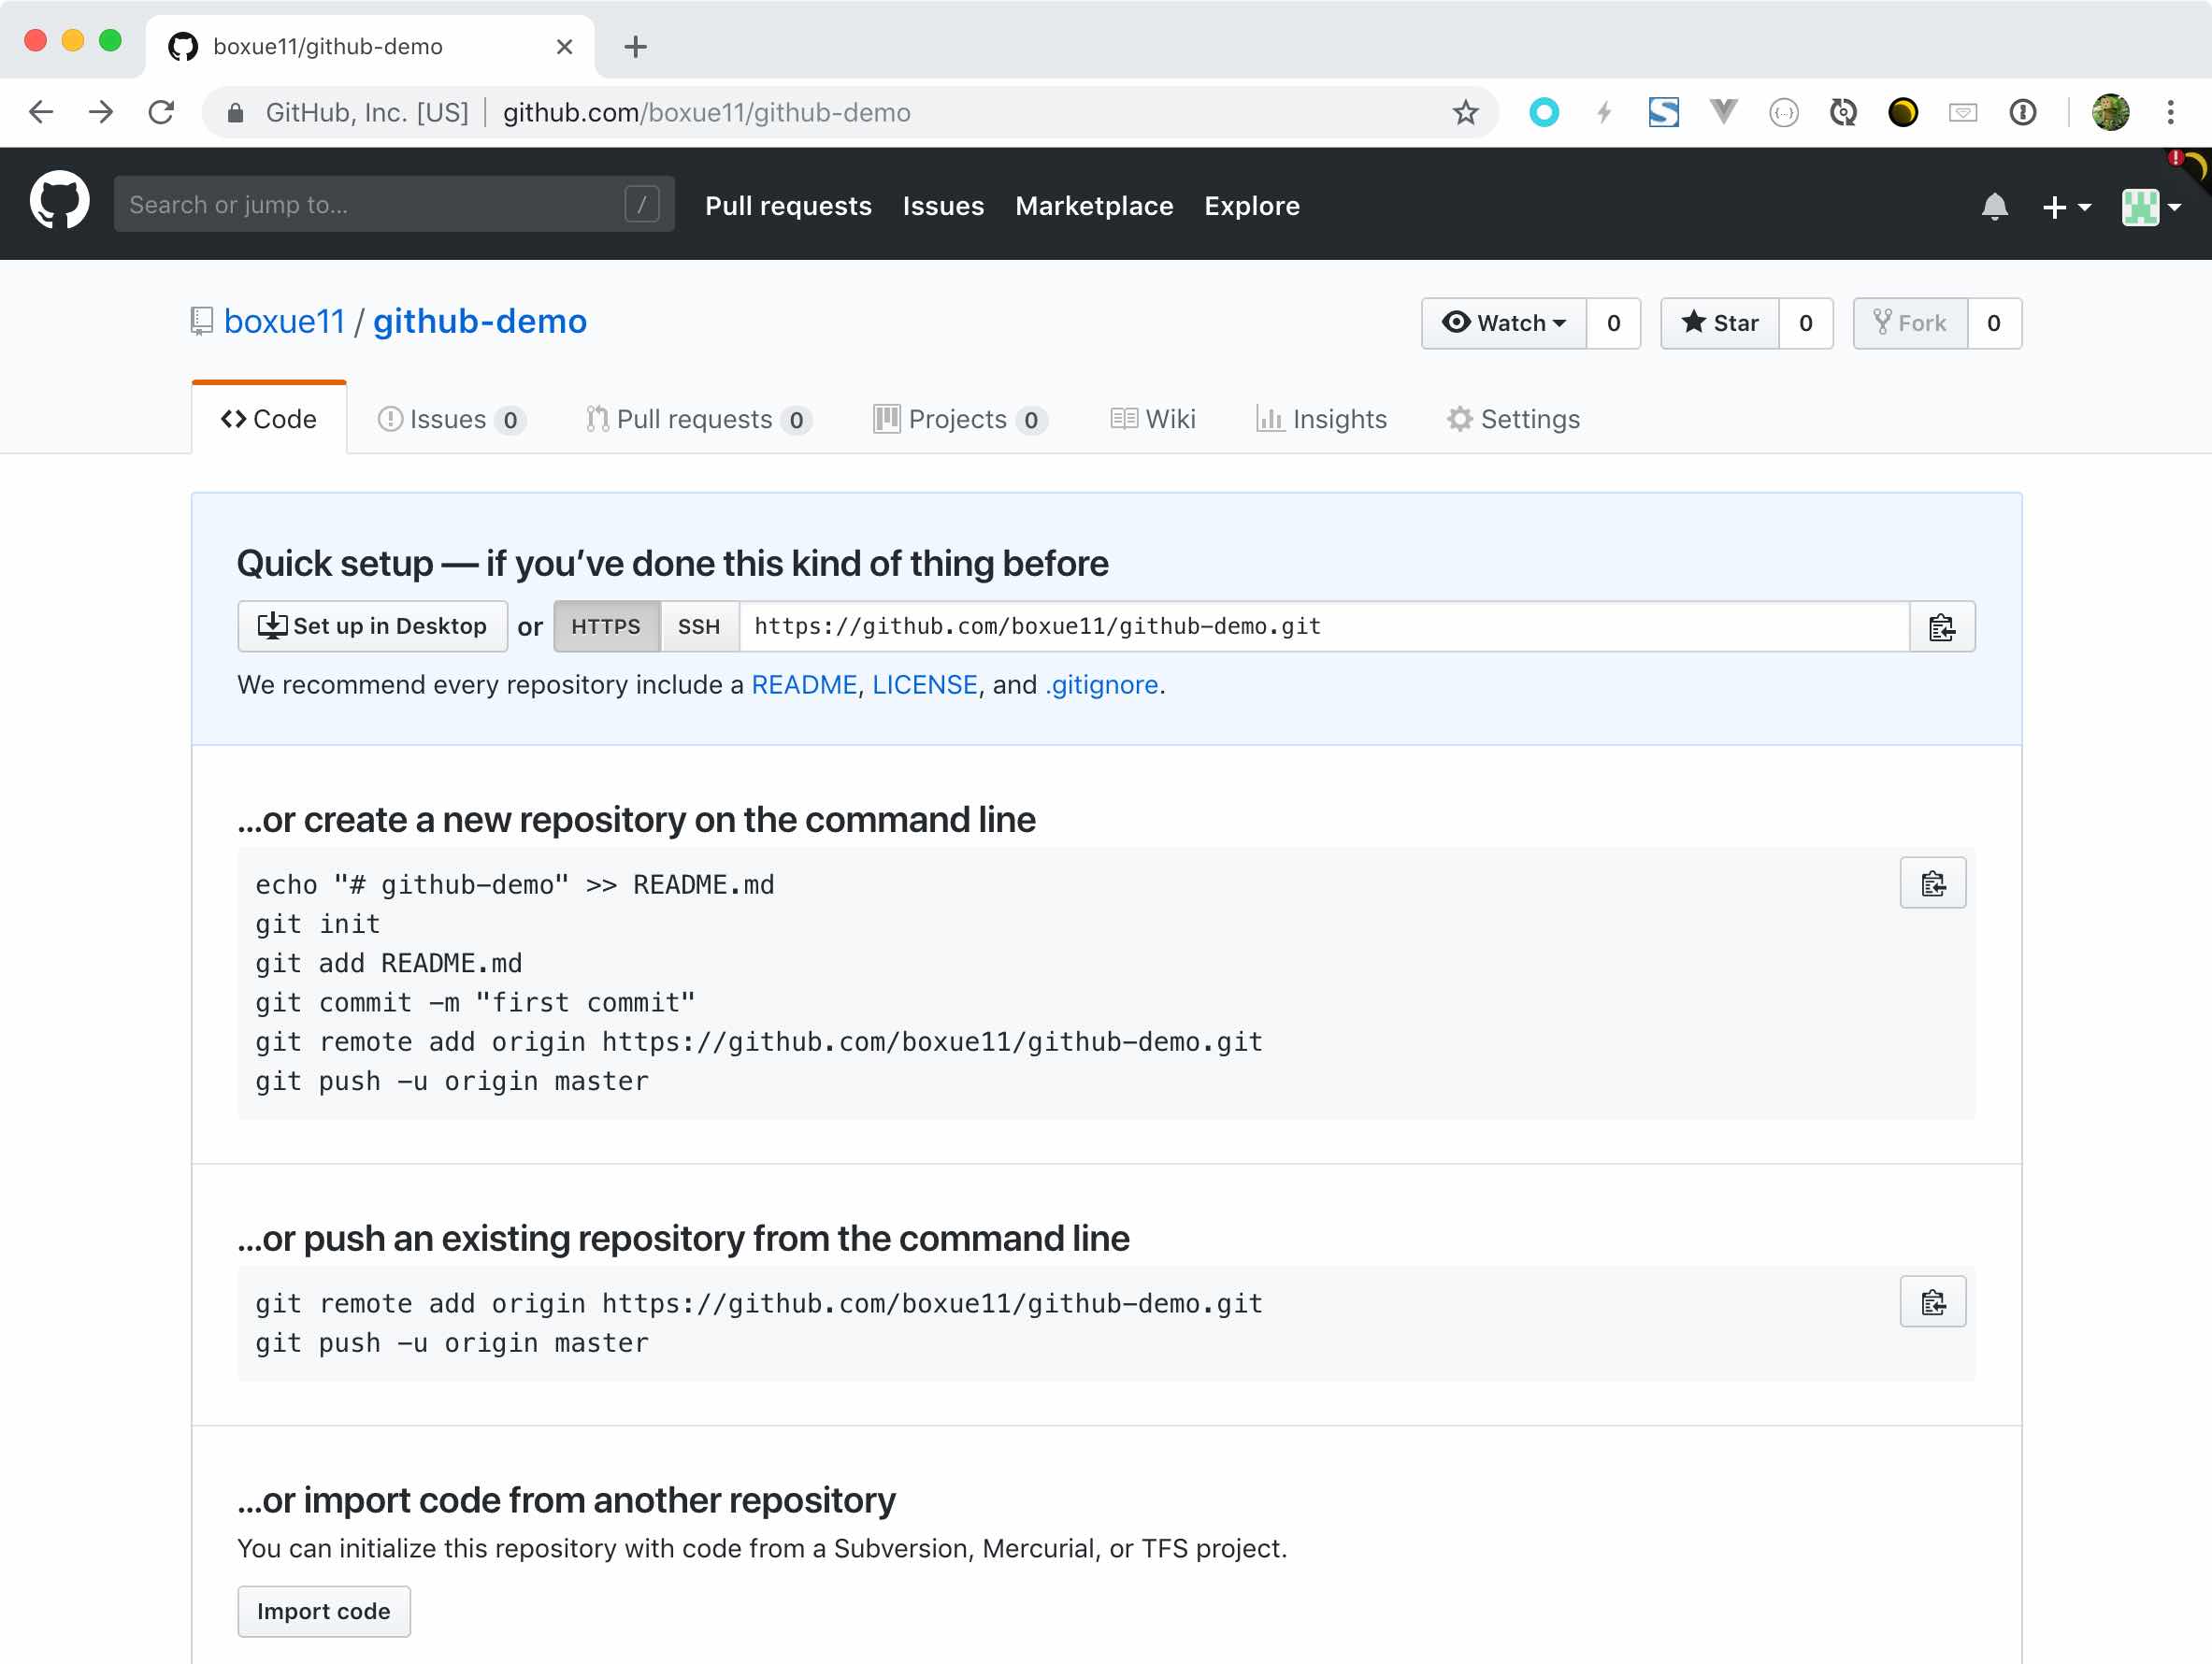Copy the new repository commands to clipboard

point(1932,883)
